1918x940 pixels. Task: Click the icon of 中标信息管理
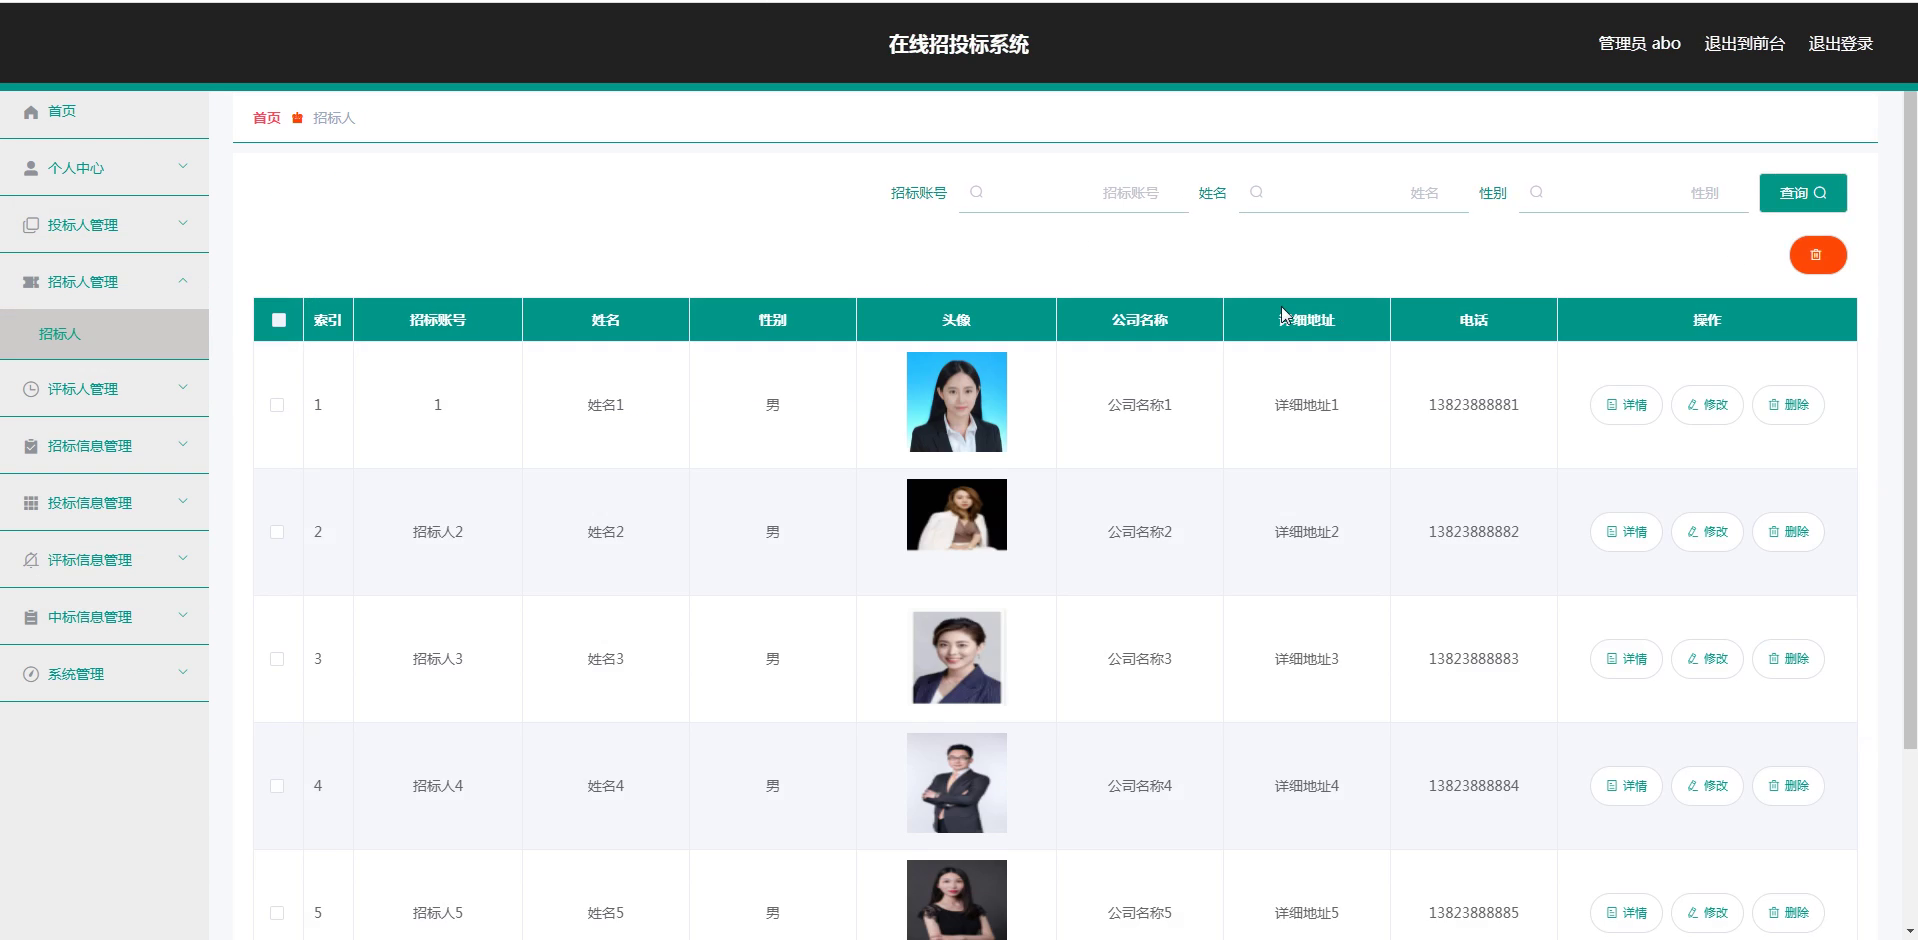tap(31, 617)
